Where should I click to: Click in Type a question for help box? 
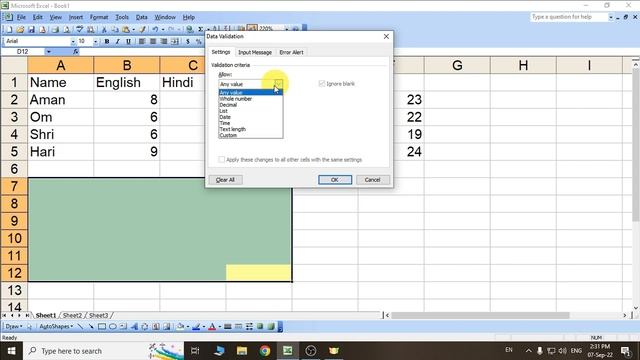coord(569,17)
